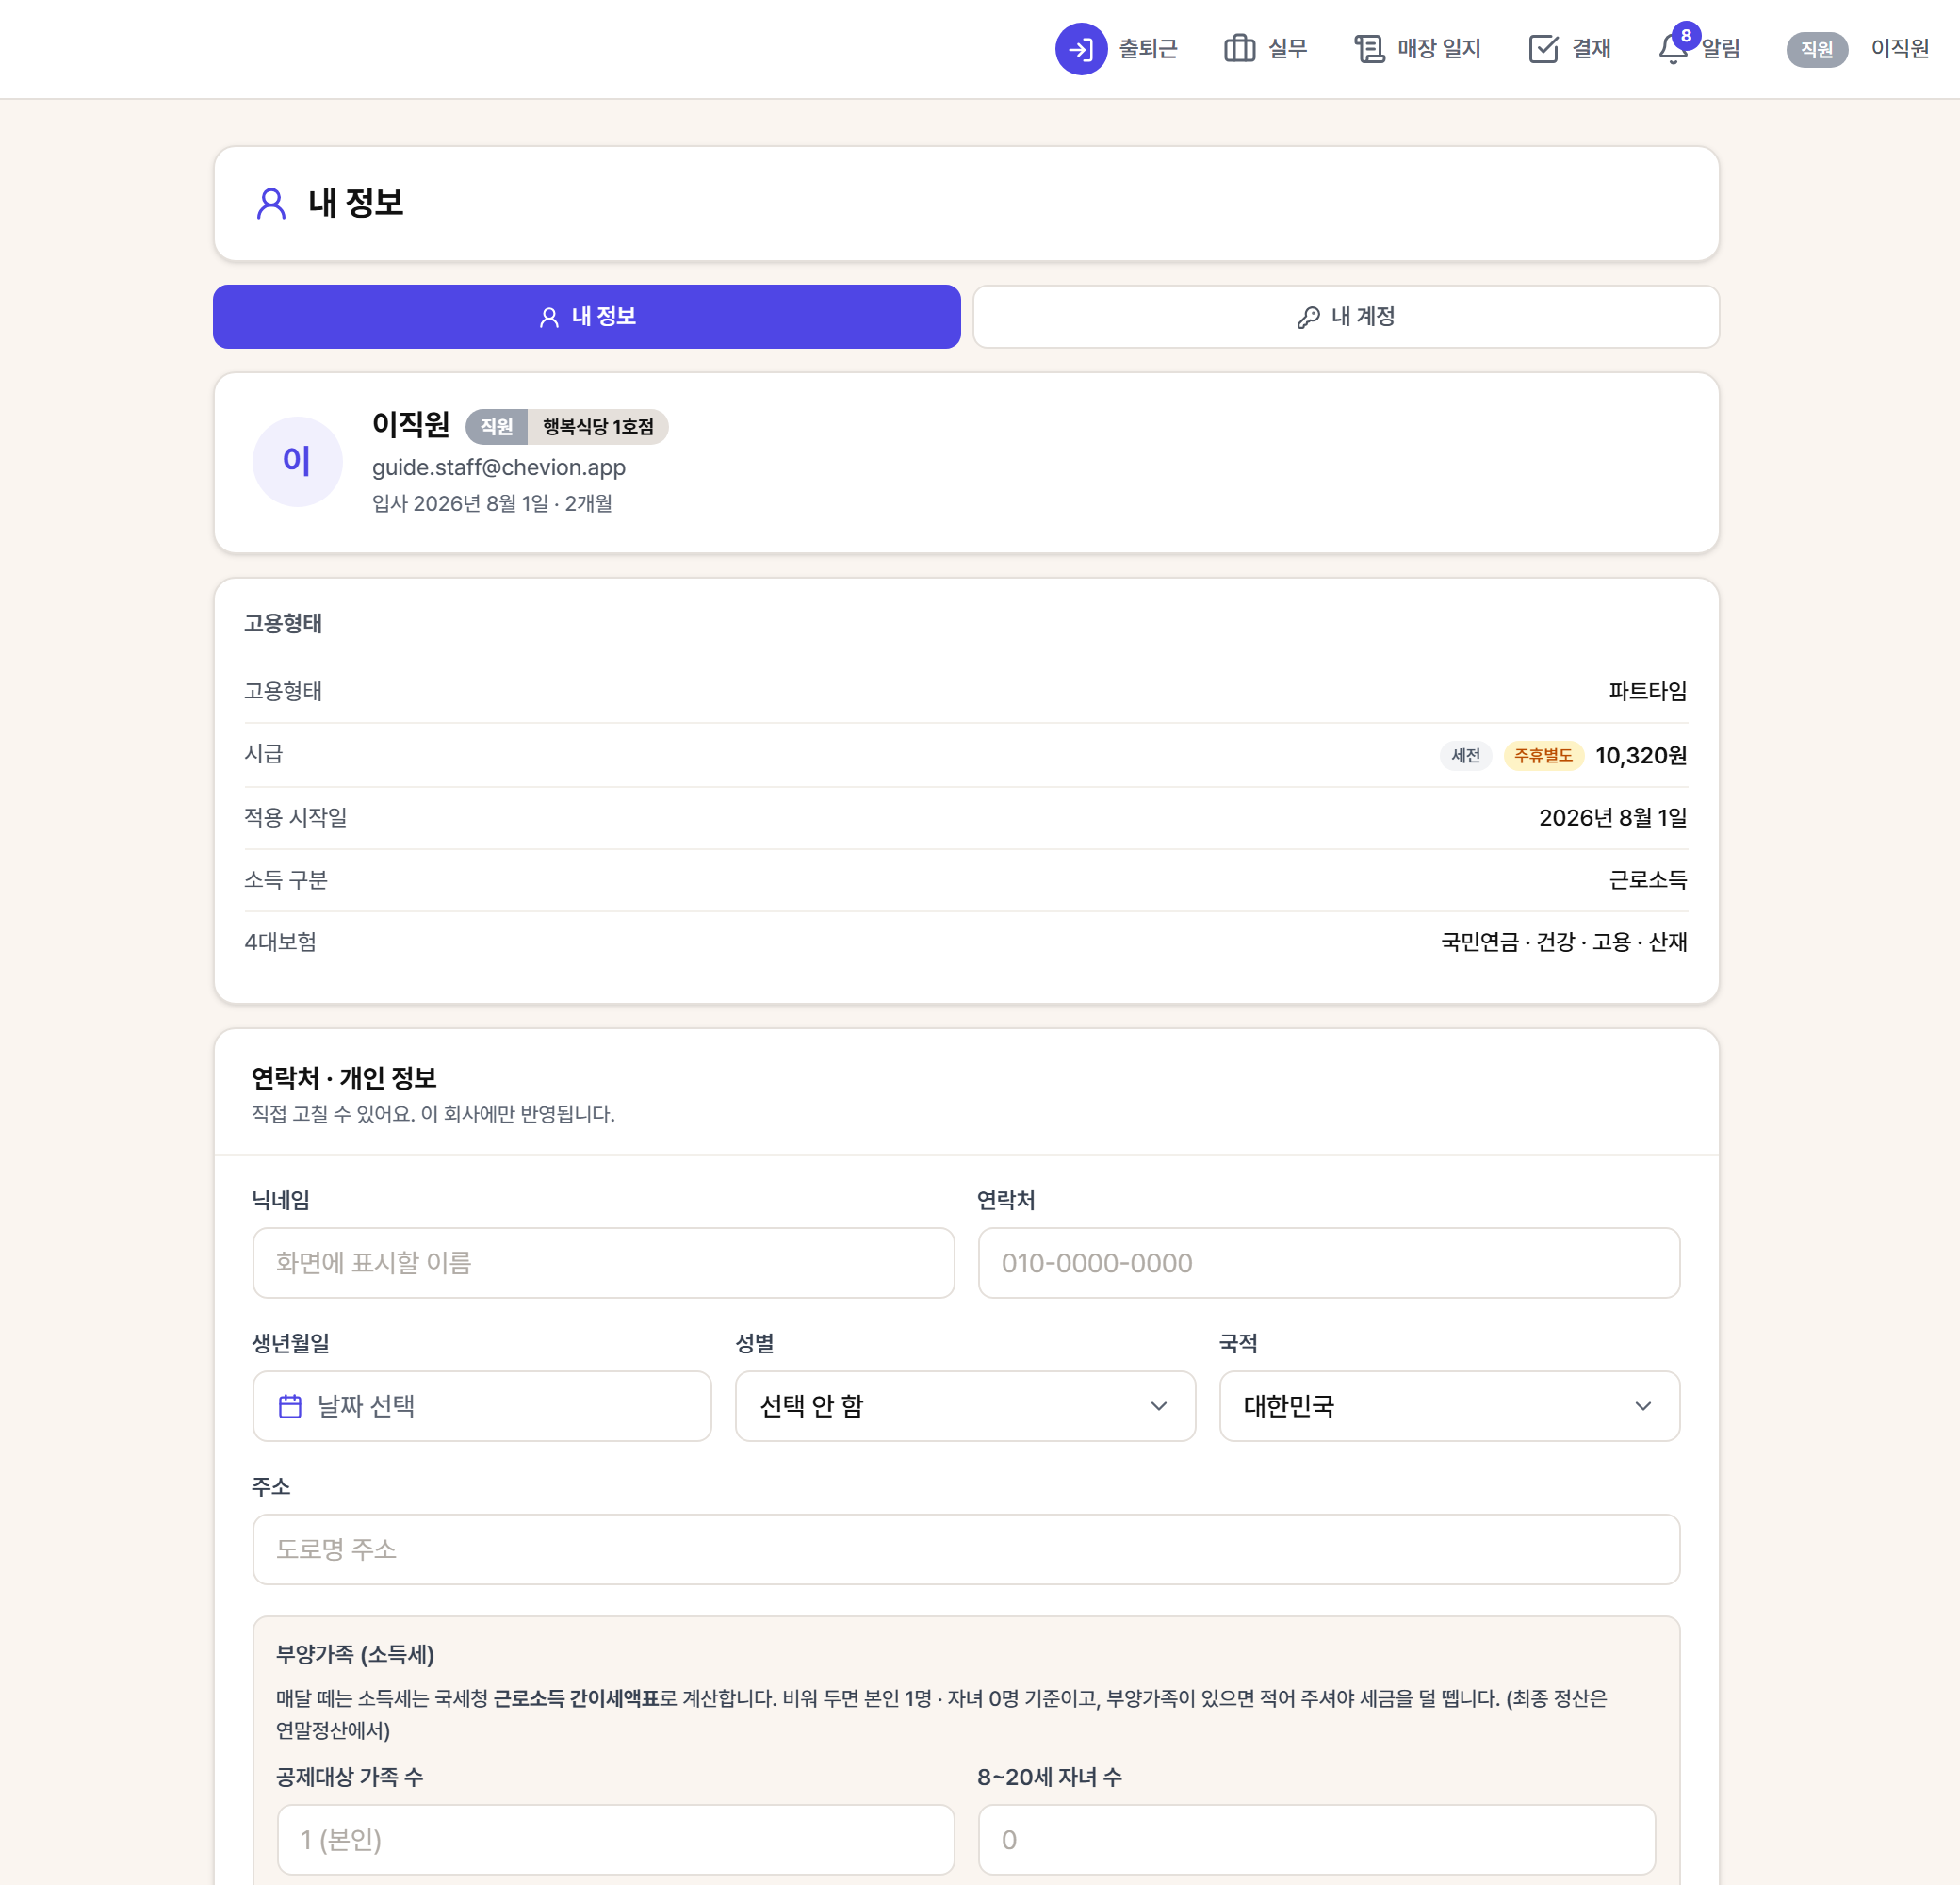The width and height of the screenshot is (1960, 1885).
Task: Click the 입사 2026년 8월 1일 · 2개월 text
Action: (492, 504)
